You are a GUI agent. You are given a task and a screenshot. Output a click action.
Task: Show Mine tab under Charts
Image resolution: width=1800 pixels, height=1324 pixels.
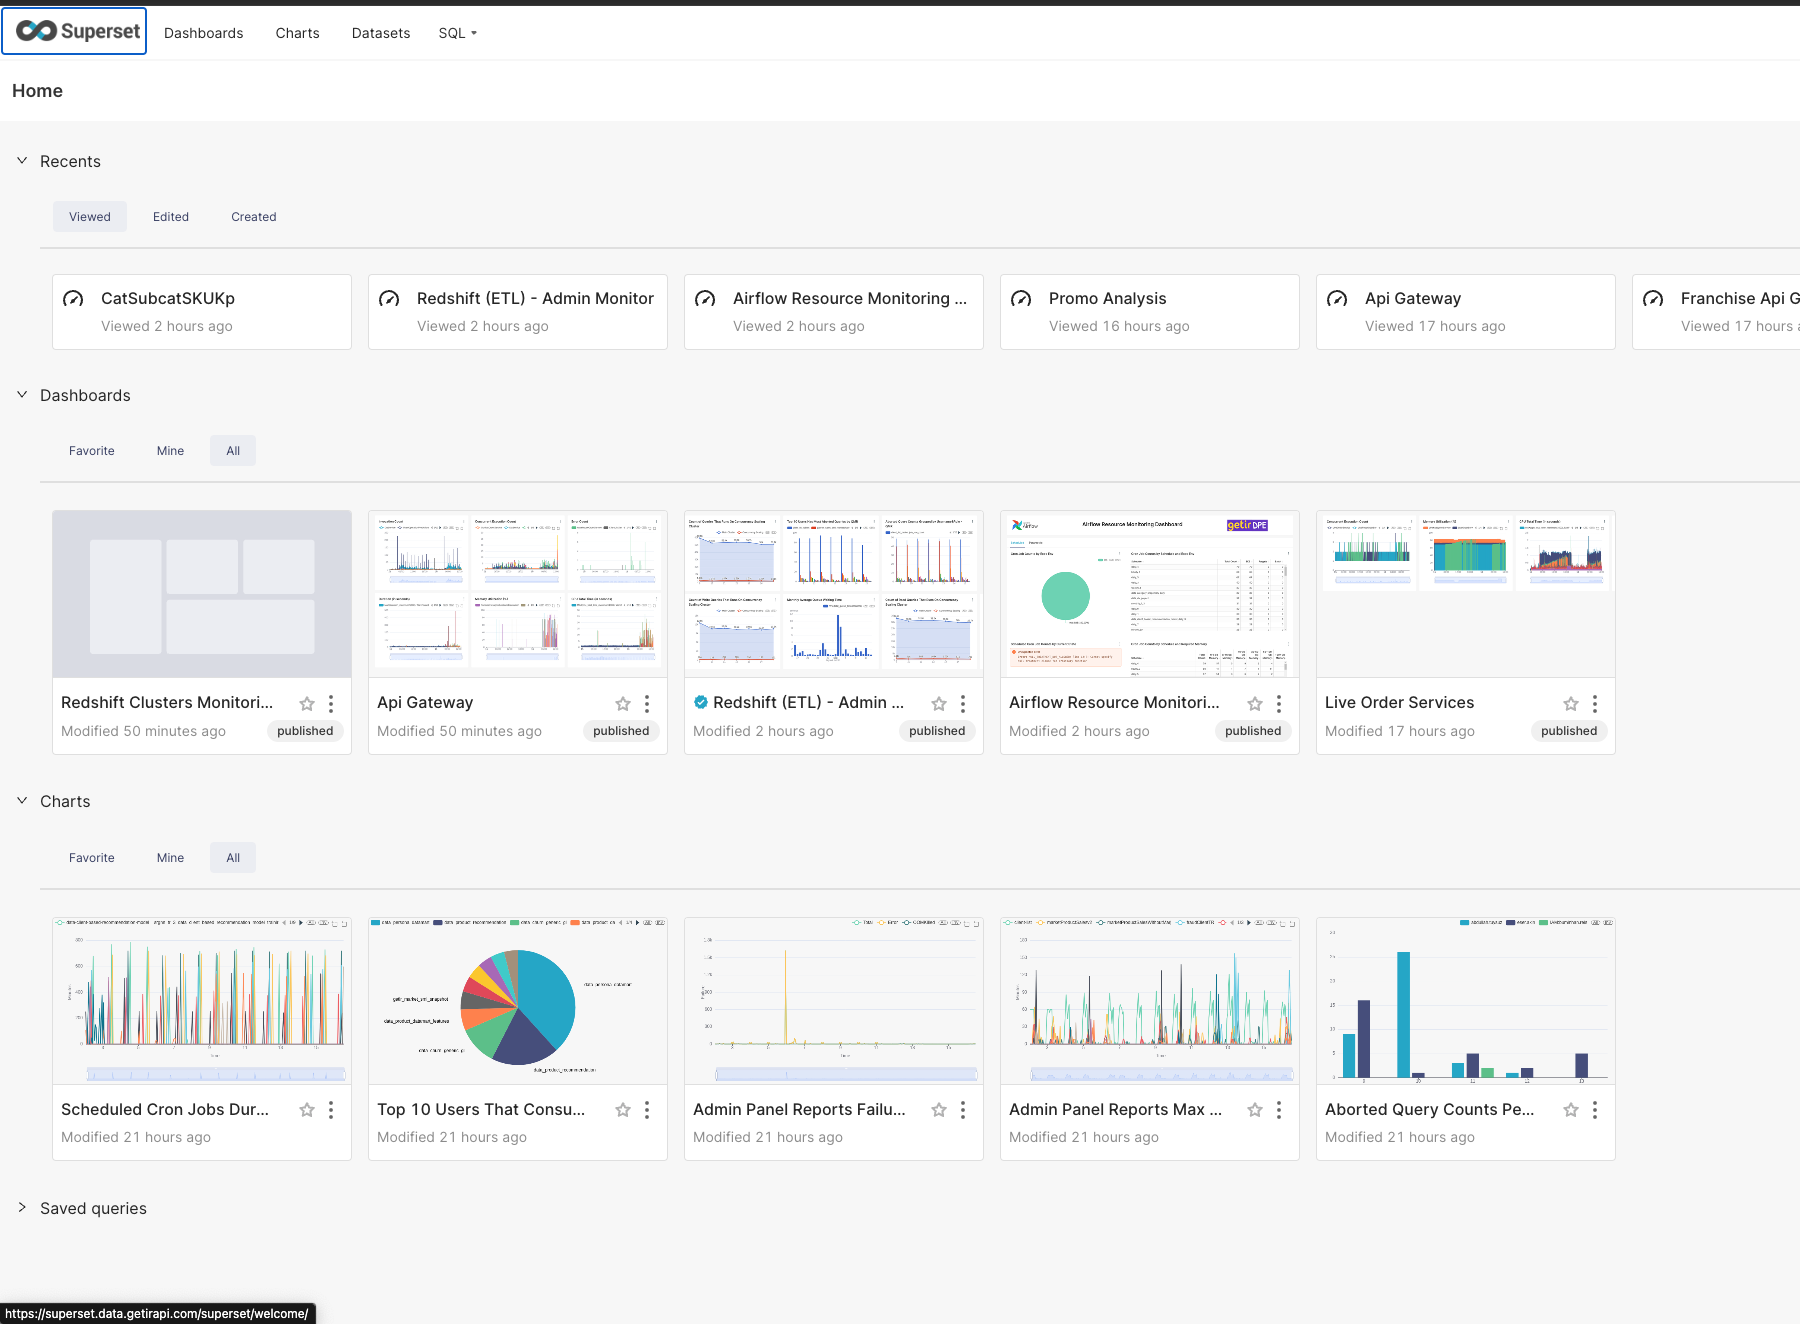pos(171,857)
